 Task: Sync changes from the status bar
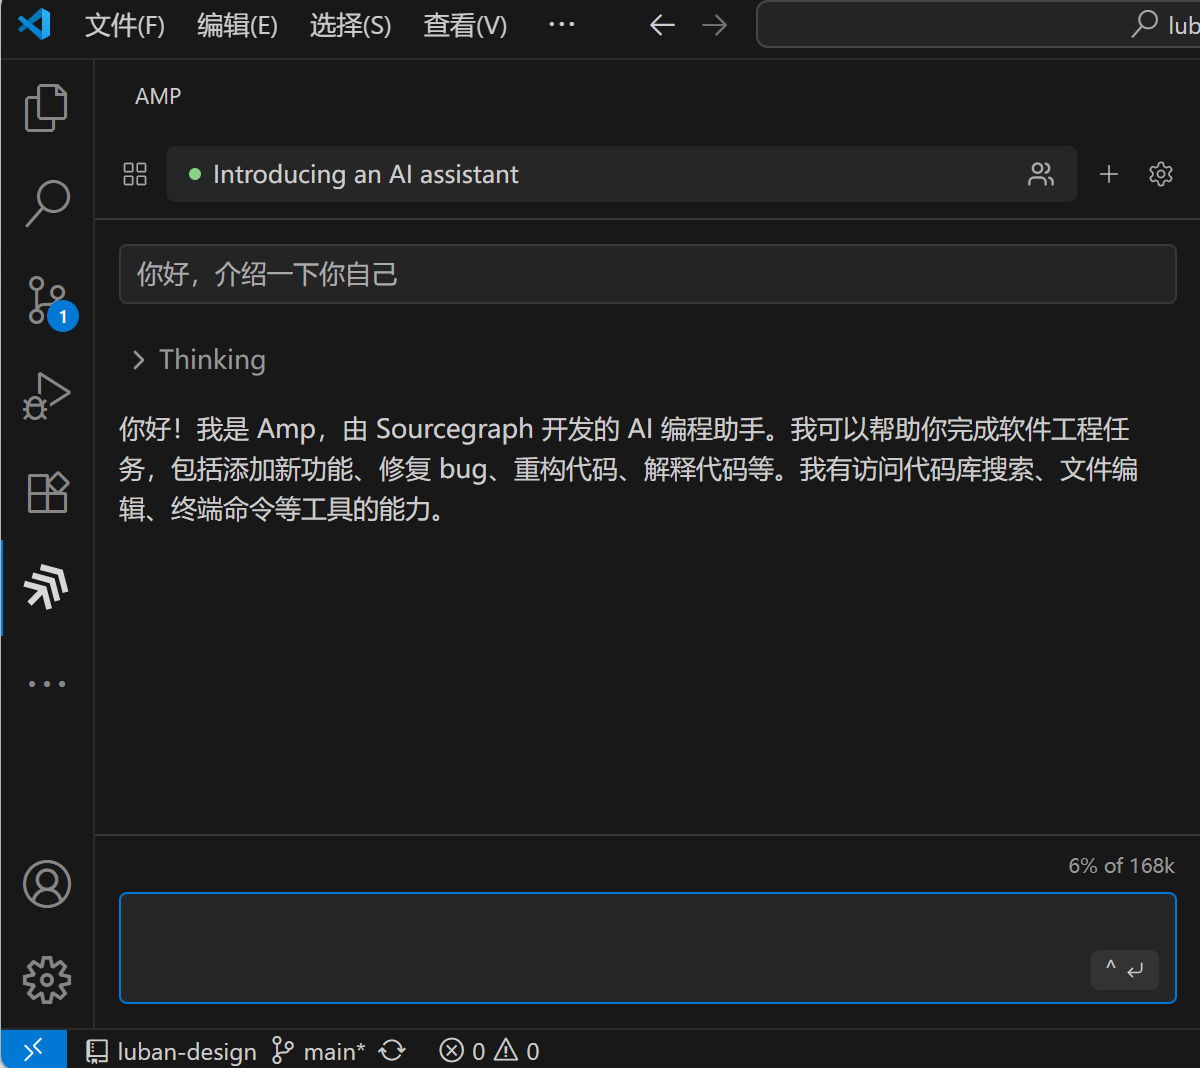[x=392, y=1050]
